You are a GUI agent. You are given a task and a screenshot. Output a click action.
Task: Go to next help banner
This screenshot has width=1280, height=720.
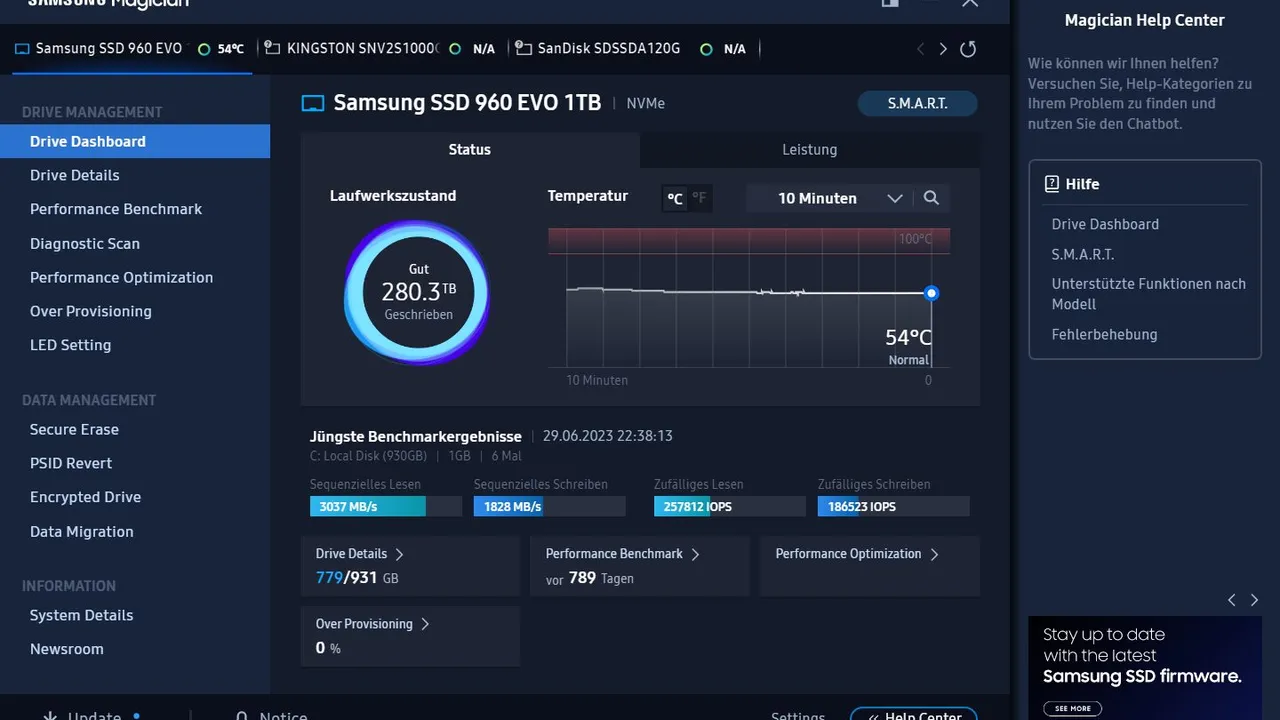[x=1254, y=600]
